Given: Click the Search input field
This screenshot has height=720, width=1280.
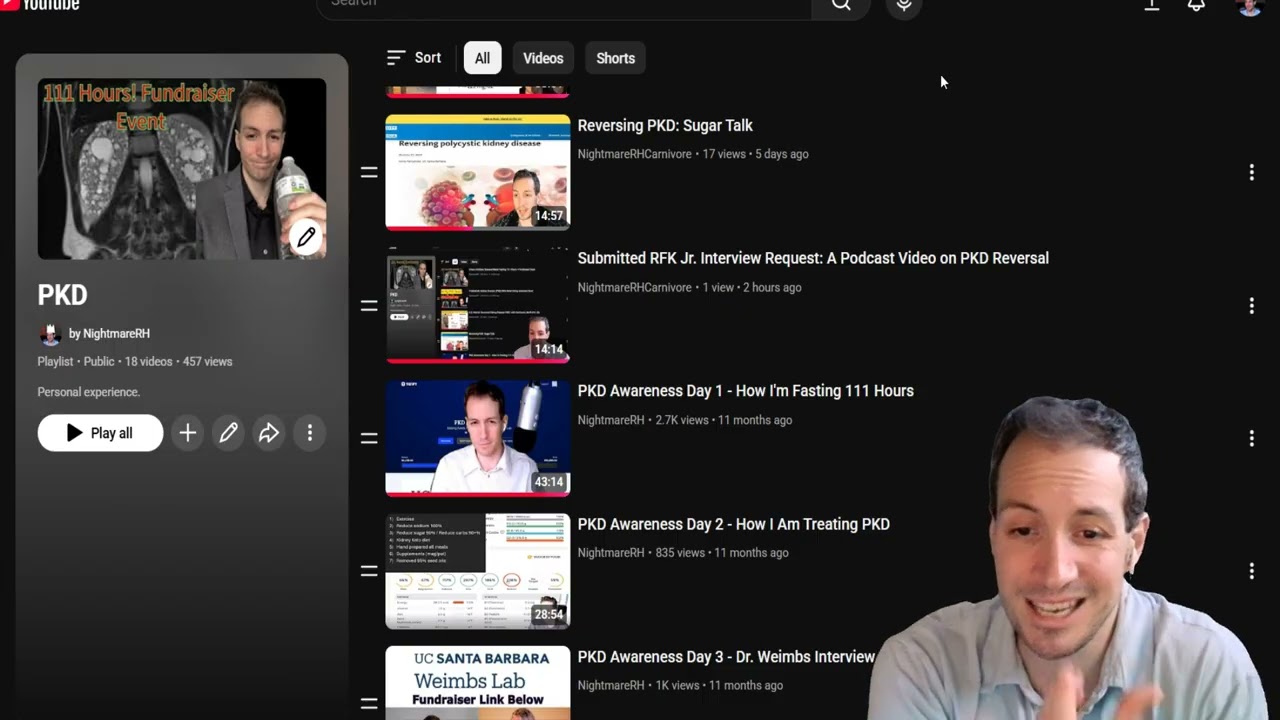Looking at the screenshot, I should click(x=564, y=5).
